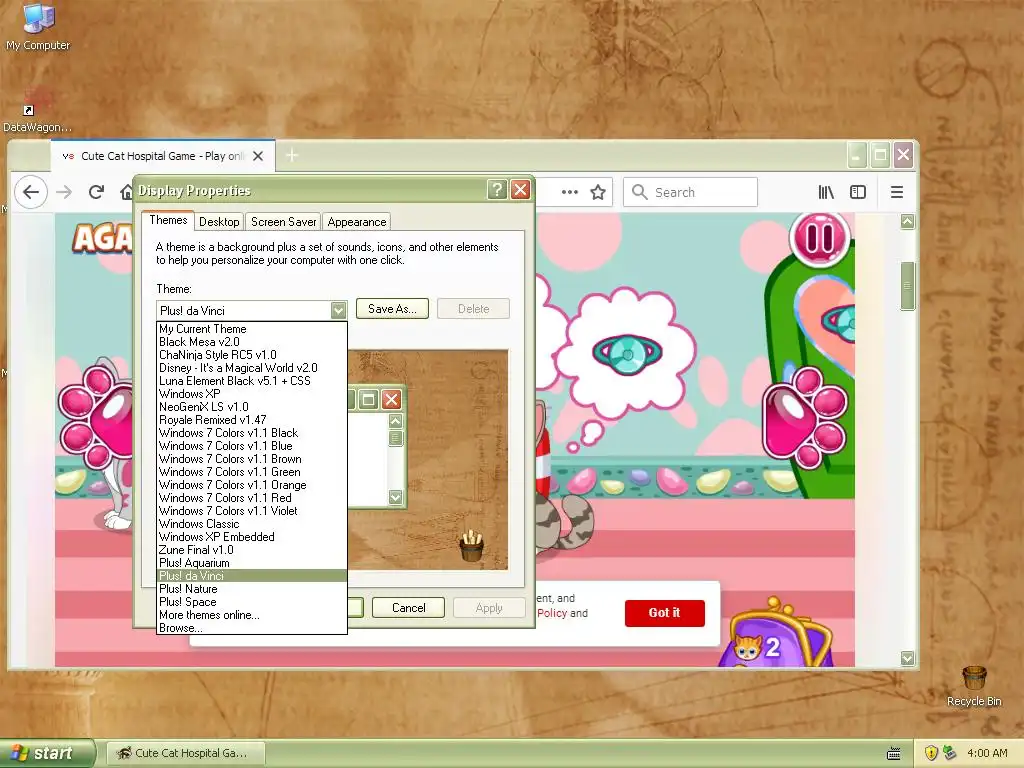
Task: Choose Browse... in theme list
Action: click(252, 628)
